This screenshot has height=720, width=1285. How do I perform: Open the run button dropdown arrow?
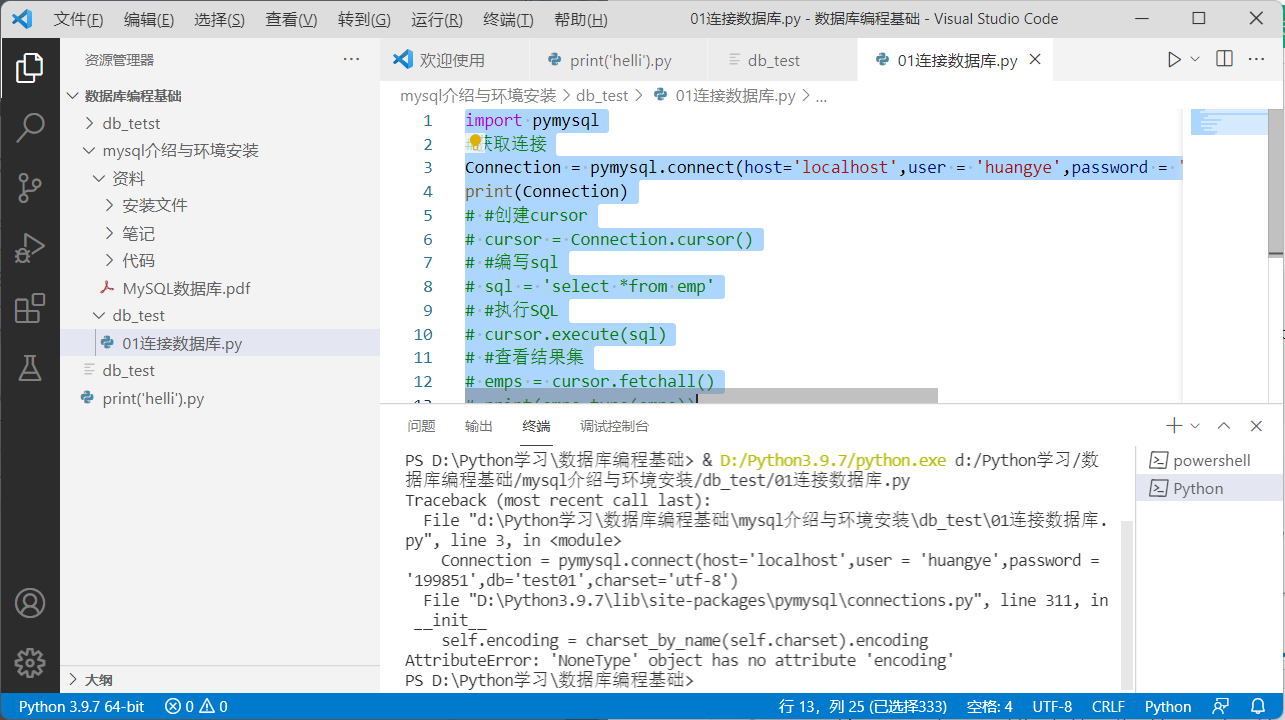coord(1194,60)
